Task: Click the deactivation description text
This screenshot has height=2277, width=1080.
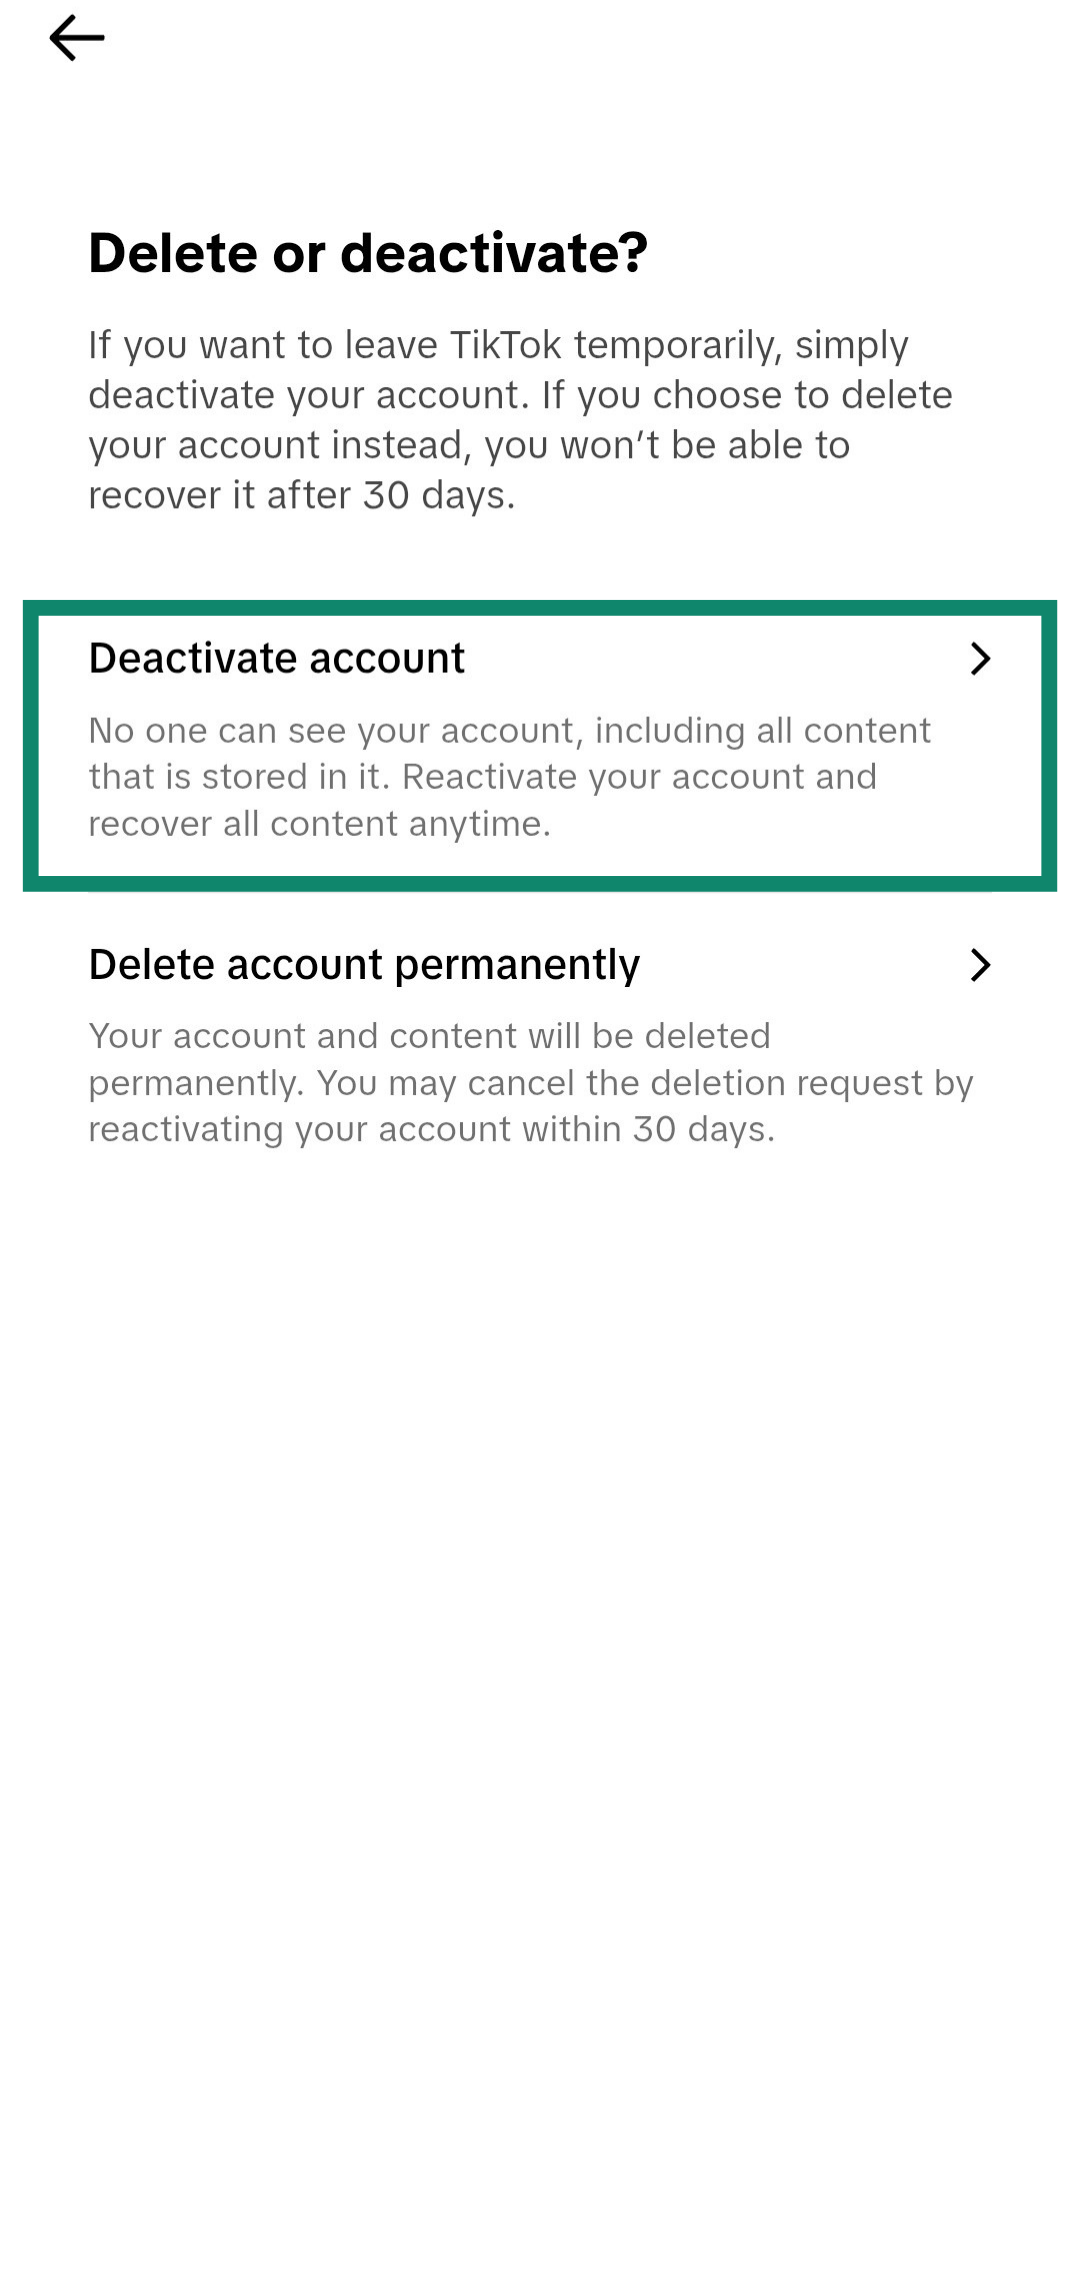Action: click(510, 777)
